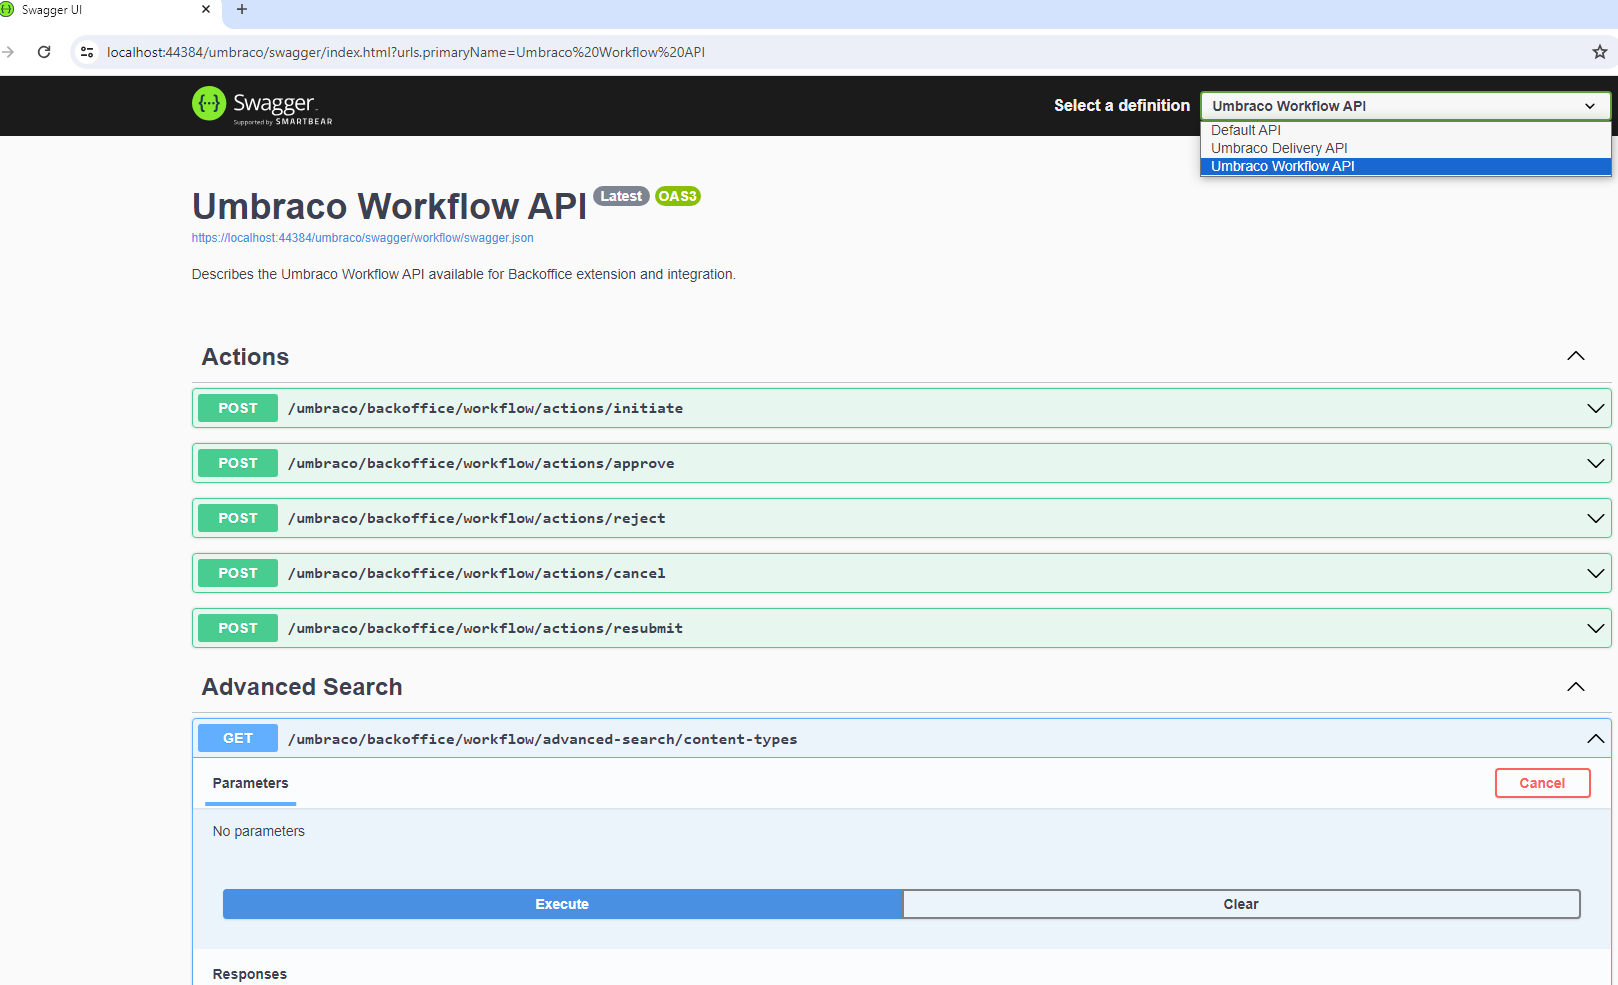This screenshot has width=1618, height=985.
Task: Click the POST badge for actions/resubmit
Action: pos(238,628)
